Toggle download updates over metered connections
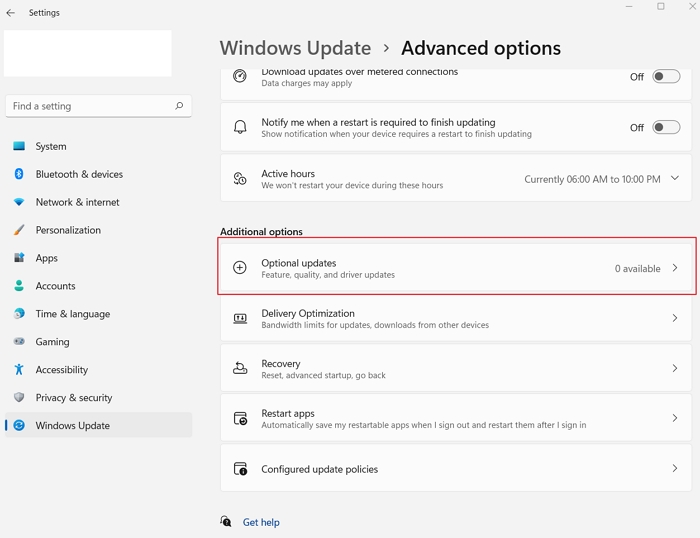This screenshot has width=700, height=538. (666, 76)
